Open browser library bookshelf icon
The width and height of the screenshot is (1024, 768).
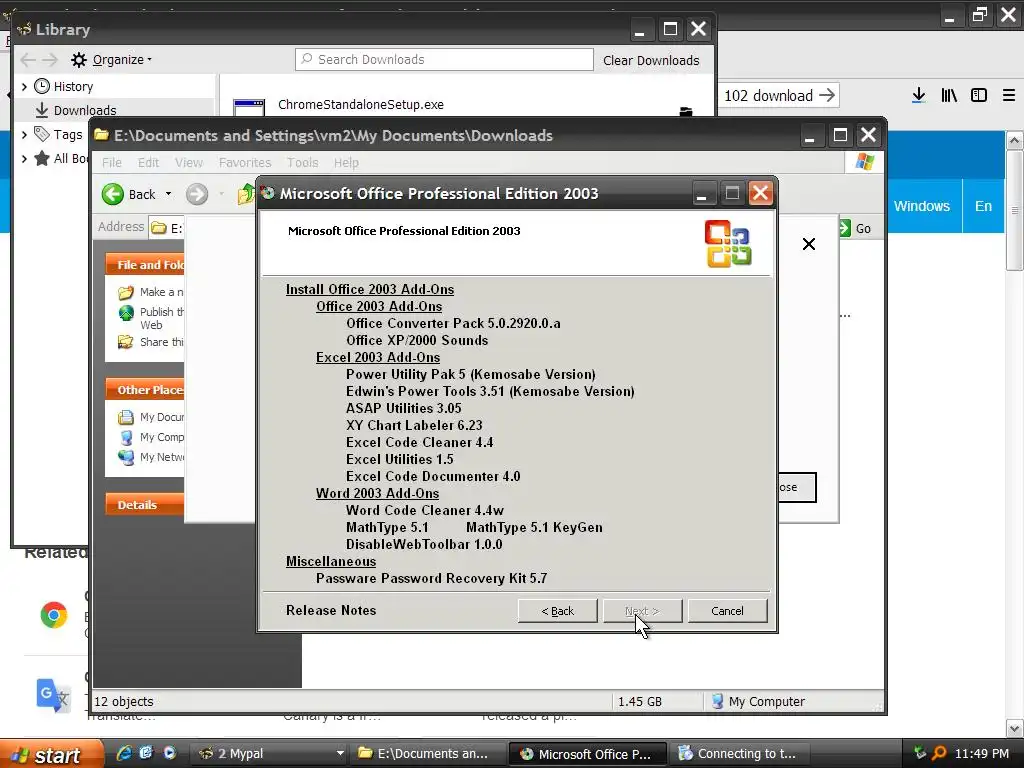click(x=949, y=95)
